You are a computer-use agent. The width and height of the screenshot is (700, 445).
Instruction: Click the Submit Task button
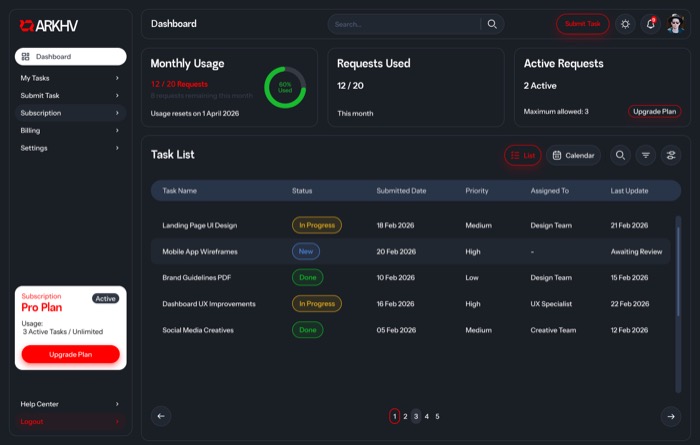click(x=582, y=24)
